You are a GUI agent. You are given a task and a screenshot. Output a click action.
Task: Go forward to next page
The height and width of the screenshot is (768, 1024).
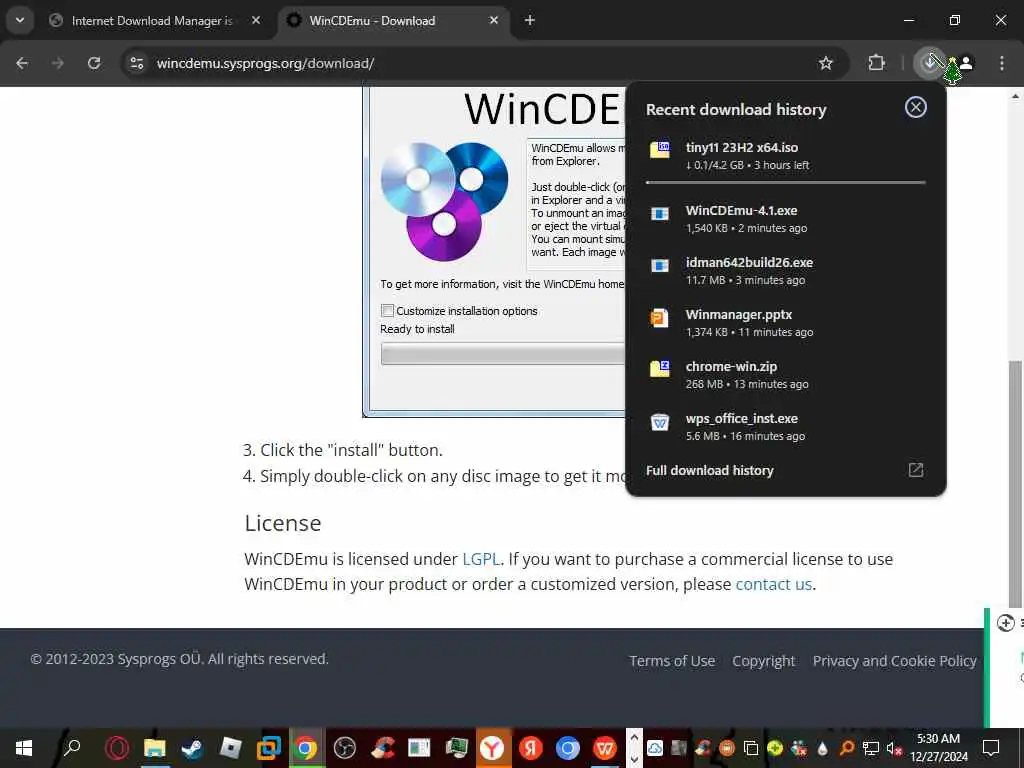(58, 63)
